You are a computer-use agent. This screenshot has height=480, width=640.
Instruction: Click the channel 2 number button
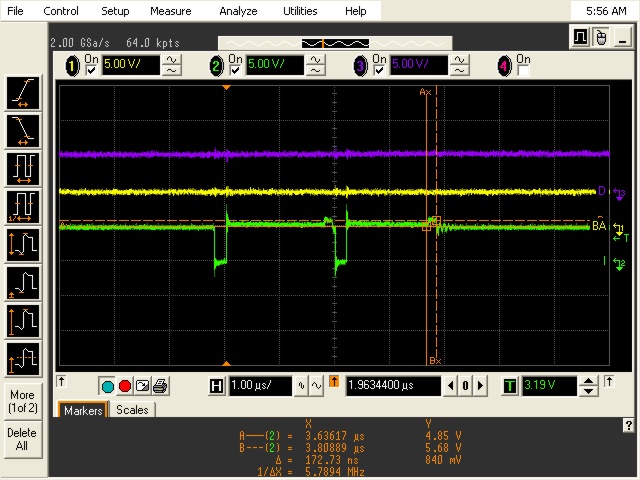217,66
